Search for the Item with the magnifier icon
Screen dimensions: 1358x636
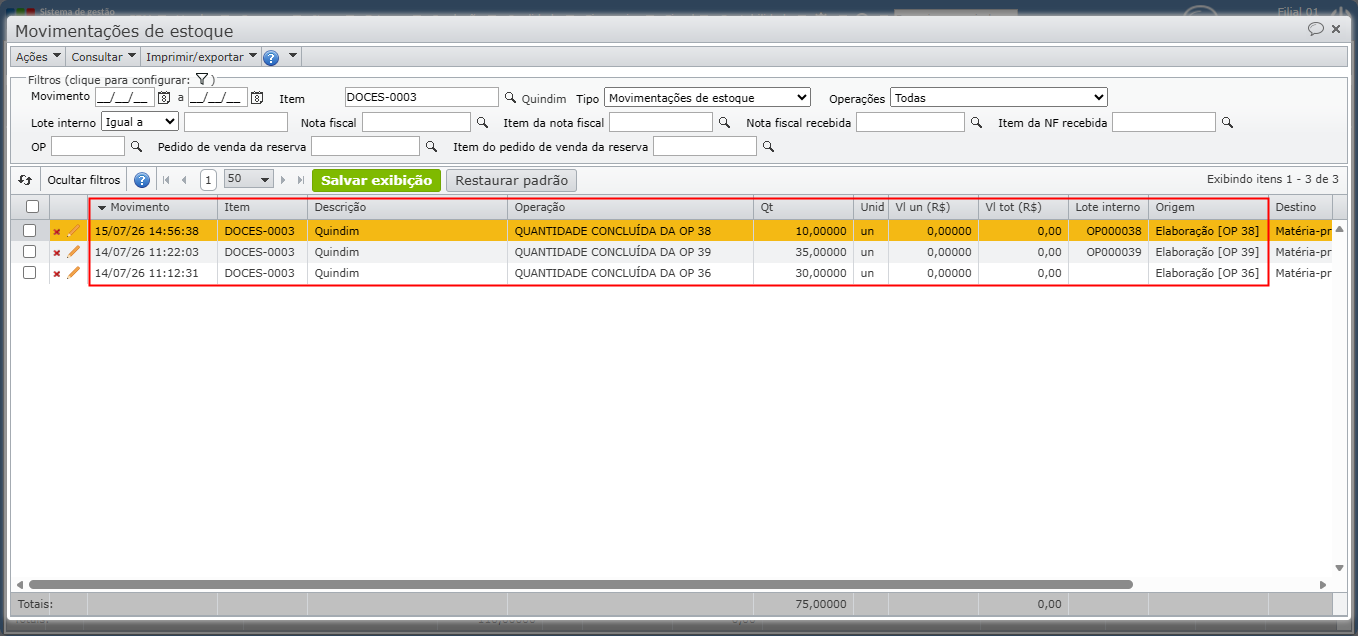point(509,98)
